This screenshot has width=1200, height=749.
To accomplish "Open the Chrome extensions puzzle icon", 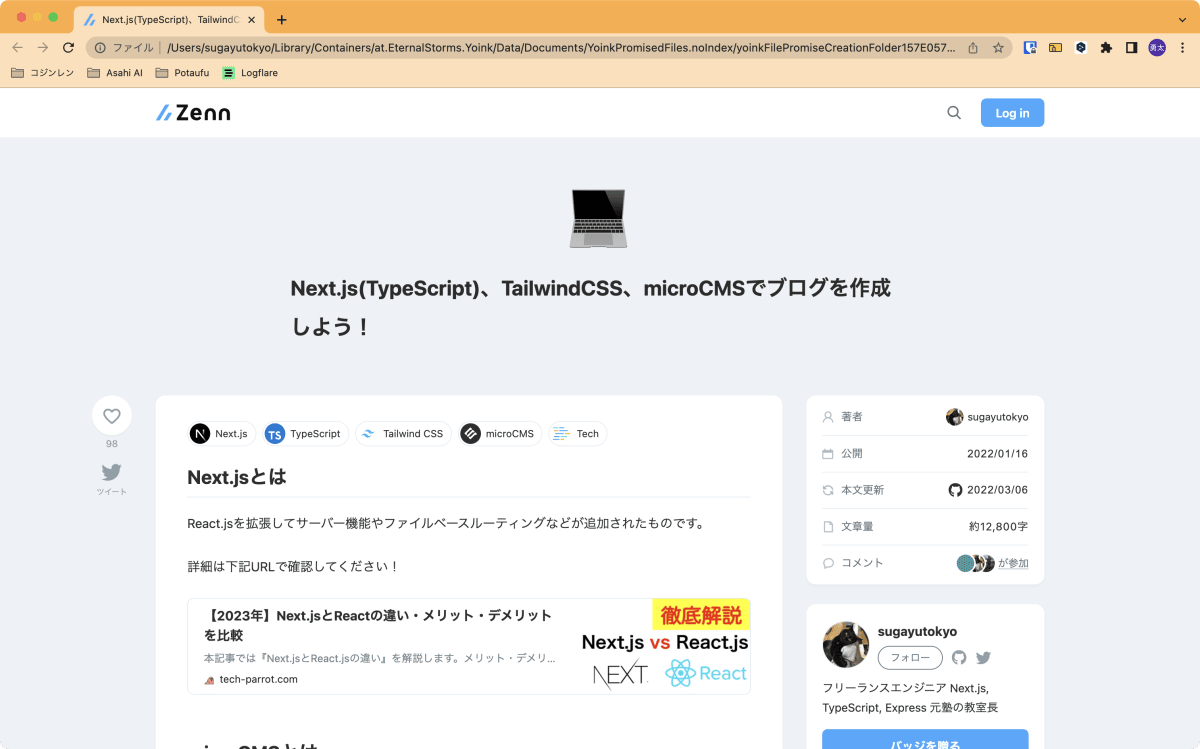I will click(1106, 47).
